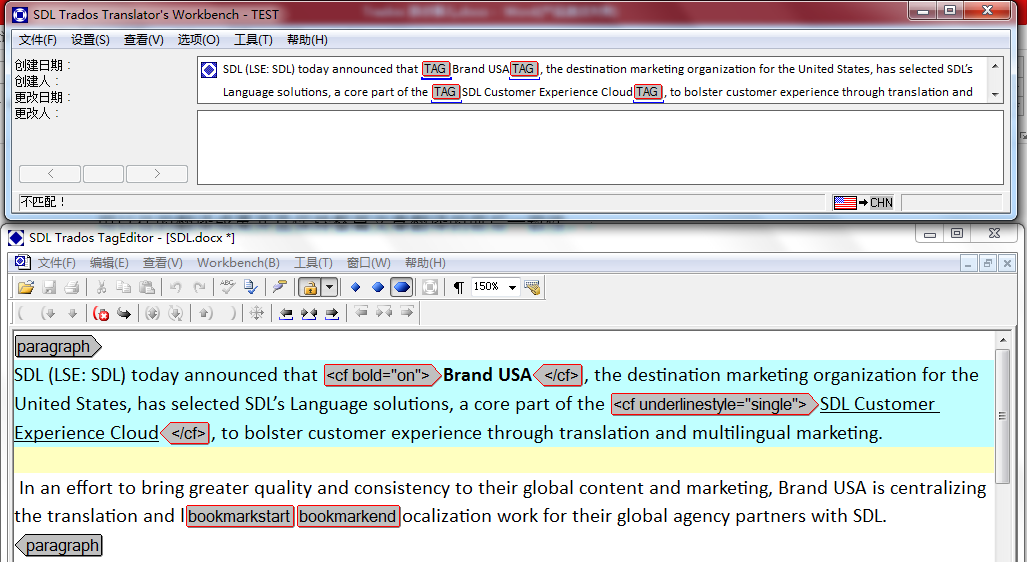Open TagEditor 查看(V) menu
Screen dimensions: 1027x562
coord(162,263)
